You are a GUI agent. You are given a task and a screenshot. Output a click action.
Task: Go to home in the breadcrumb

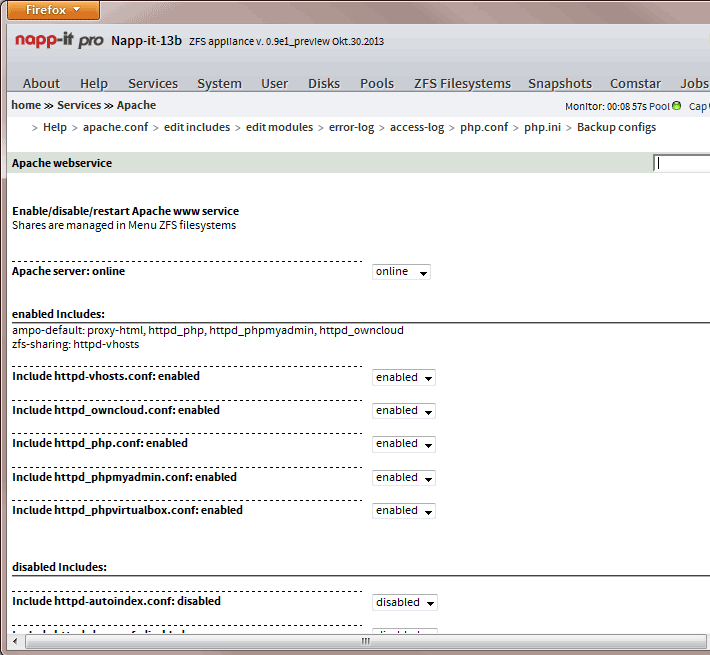coord(26,105)
